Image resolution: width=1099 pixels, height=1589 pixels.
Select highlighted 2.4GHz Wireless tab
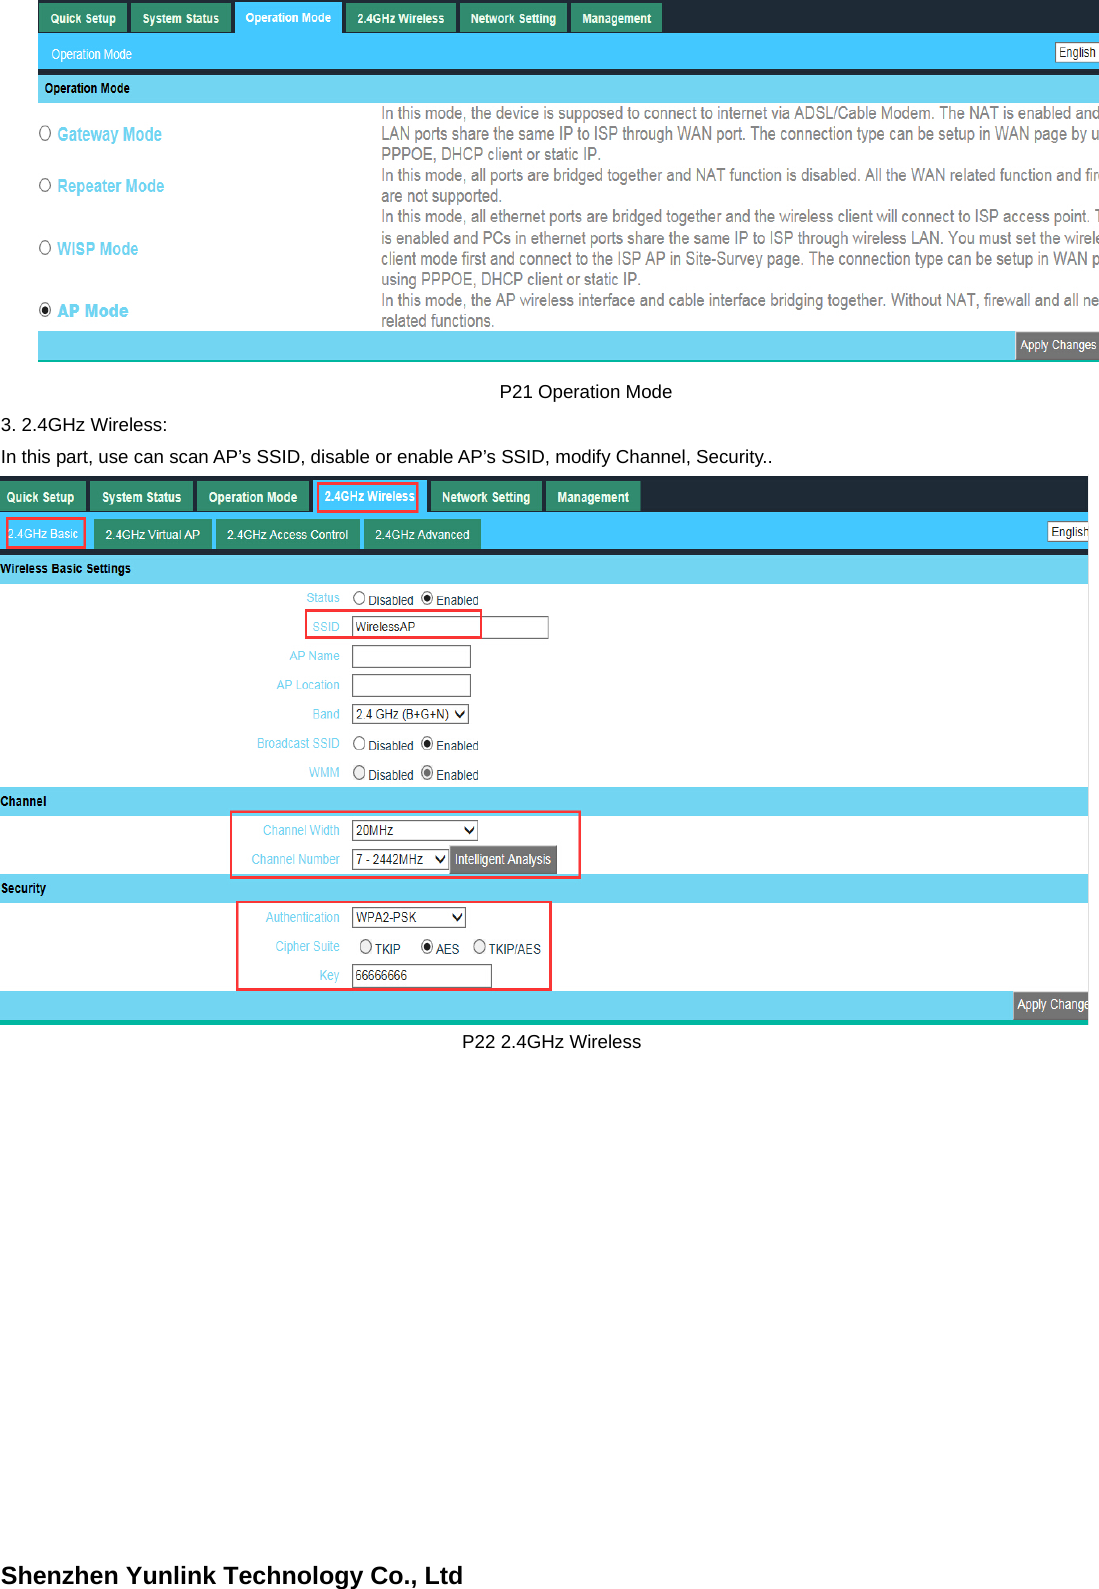coord(369,496)
